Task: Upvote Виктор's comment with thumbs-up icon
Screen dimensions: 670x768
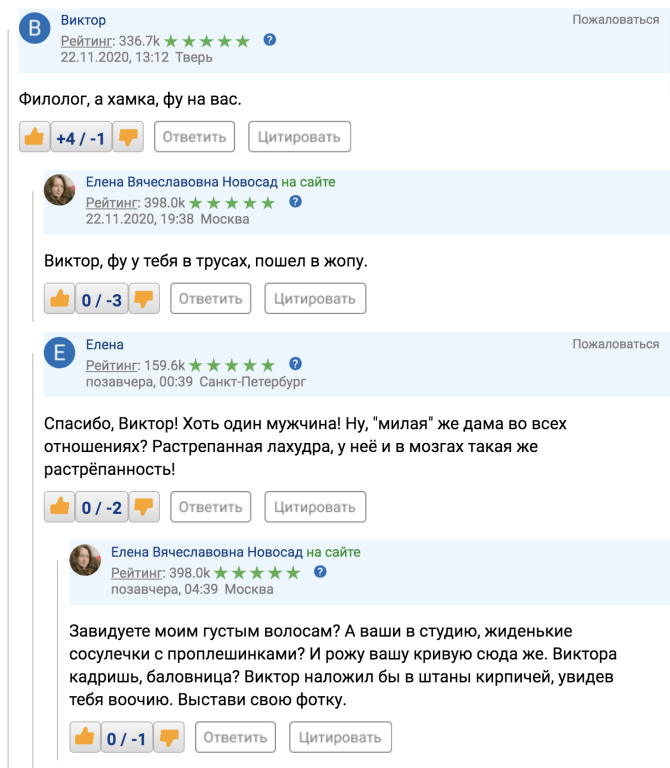Action: pyautogui.click(x=35, y=137)
